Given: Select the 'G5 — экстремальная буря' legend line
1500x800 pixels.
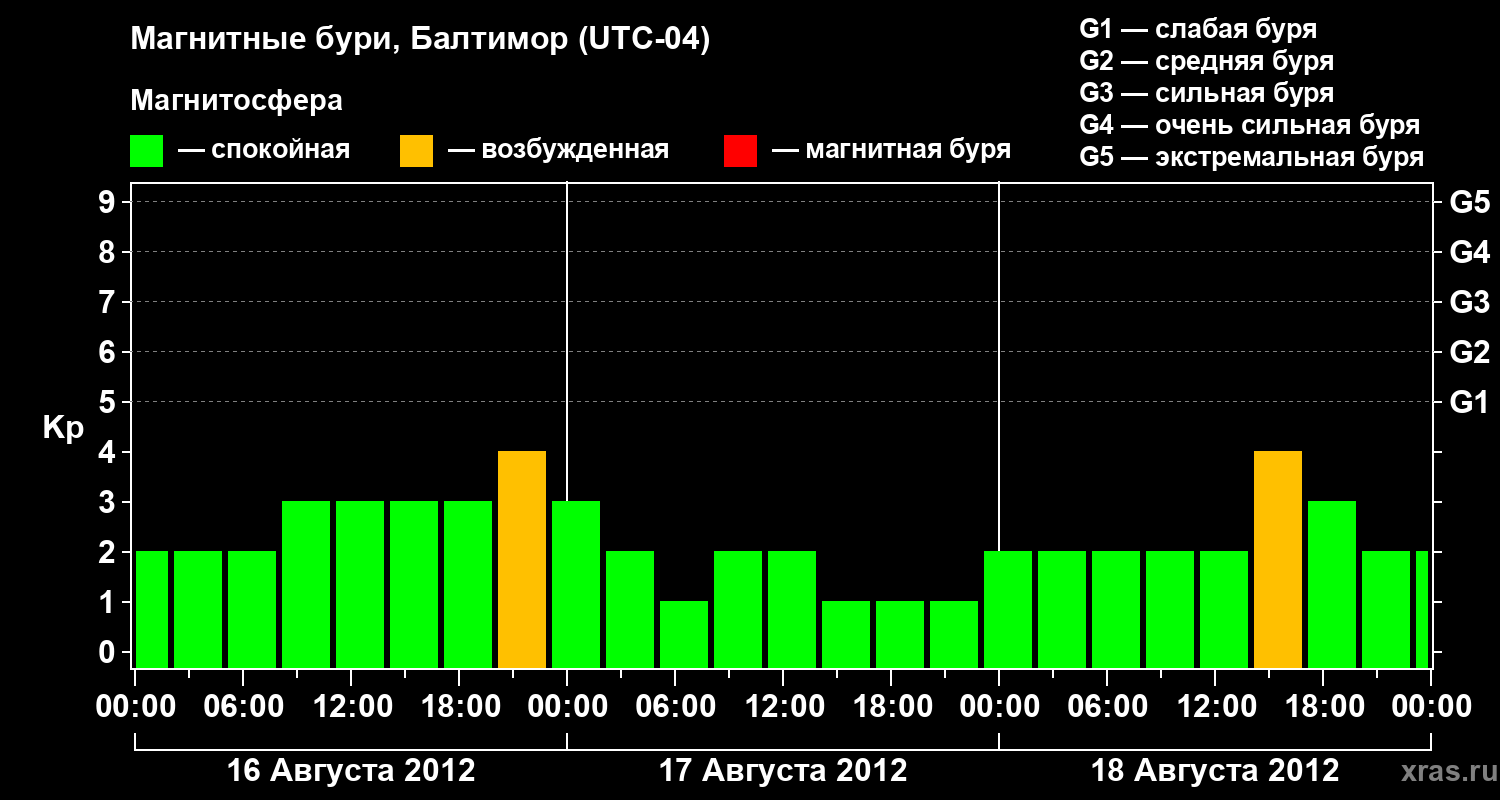Looking at the screenshot, I should tap(1251, 157).
